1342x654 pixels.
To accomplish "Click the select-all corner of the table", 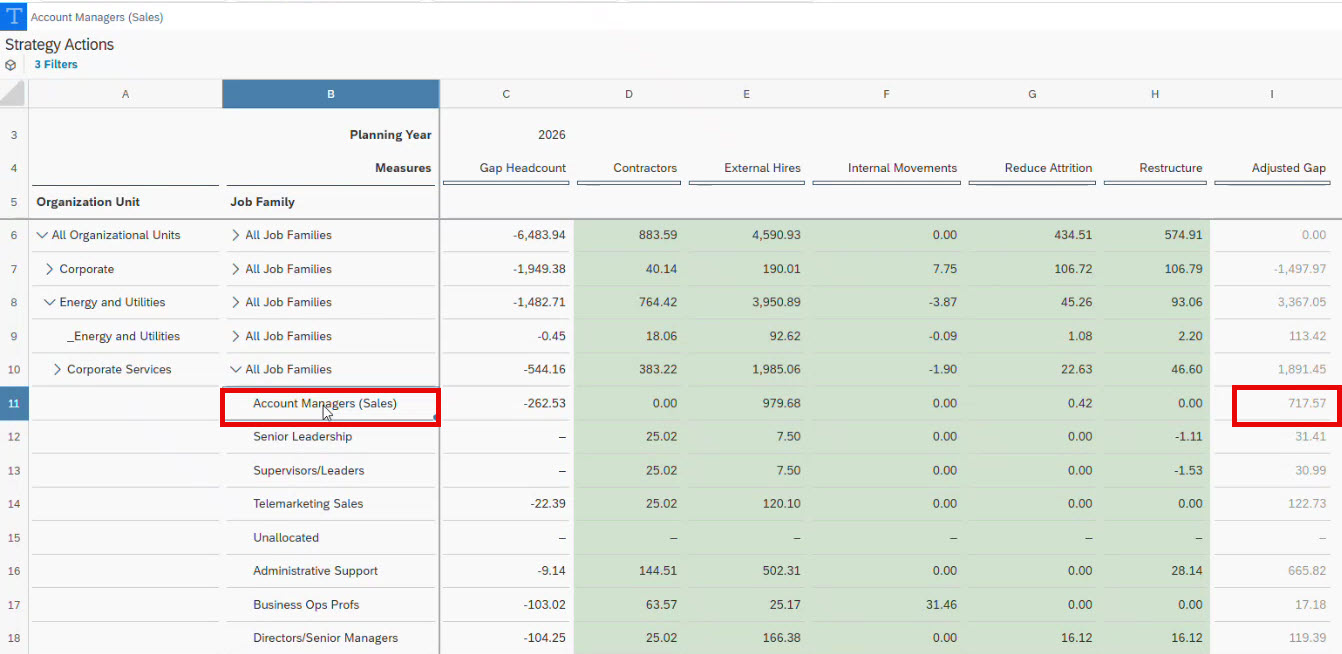I will [13, 94].
